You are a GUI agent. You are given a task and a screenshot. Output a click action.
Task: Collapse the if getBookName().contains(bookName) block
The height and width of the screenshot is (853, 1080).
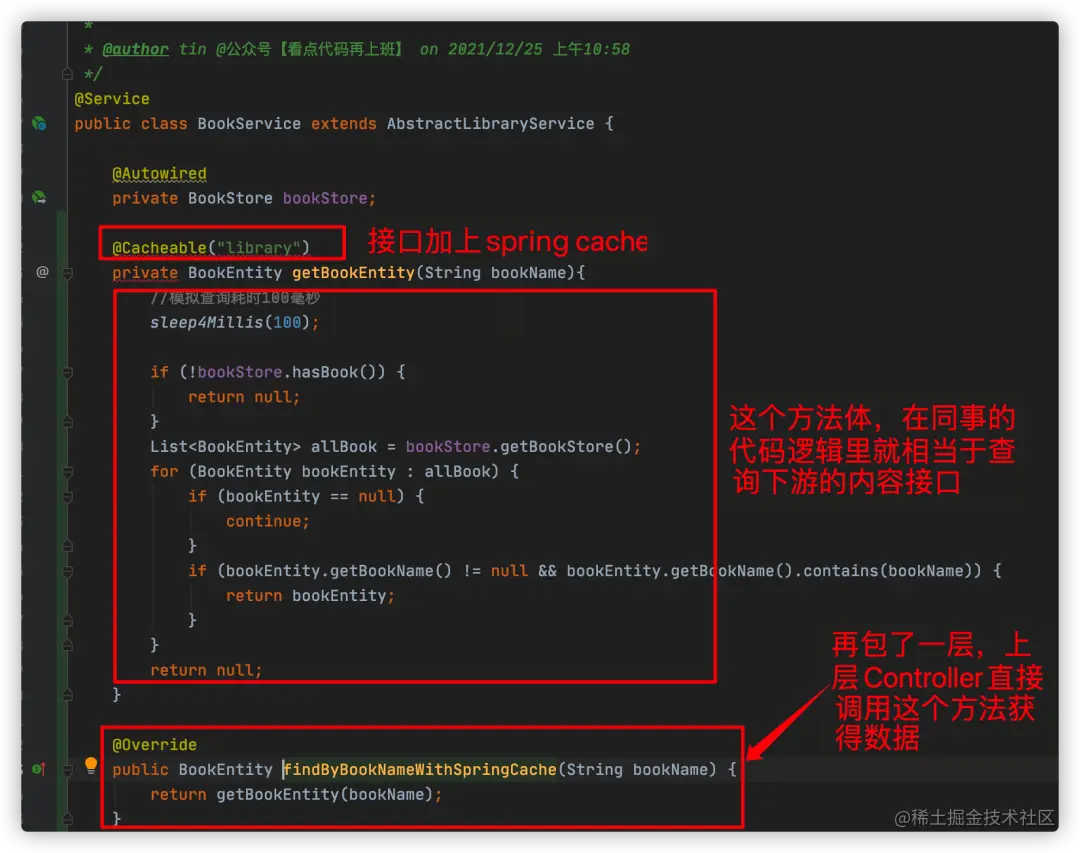tap(68, 571)
